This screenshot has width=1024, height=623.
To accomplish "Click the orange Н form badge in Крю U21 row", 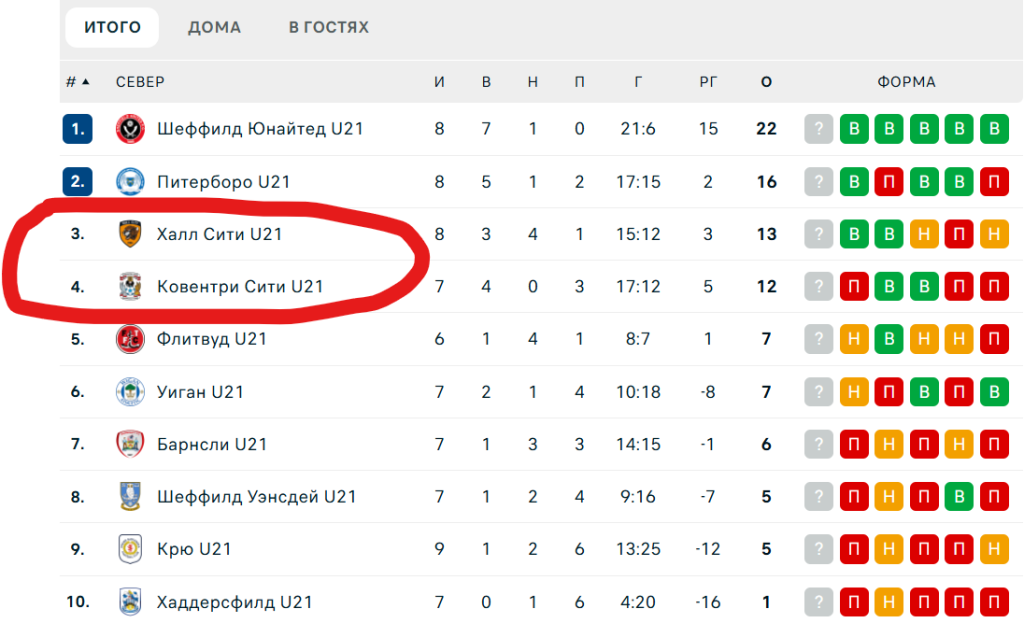I will 994,549.
